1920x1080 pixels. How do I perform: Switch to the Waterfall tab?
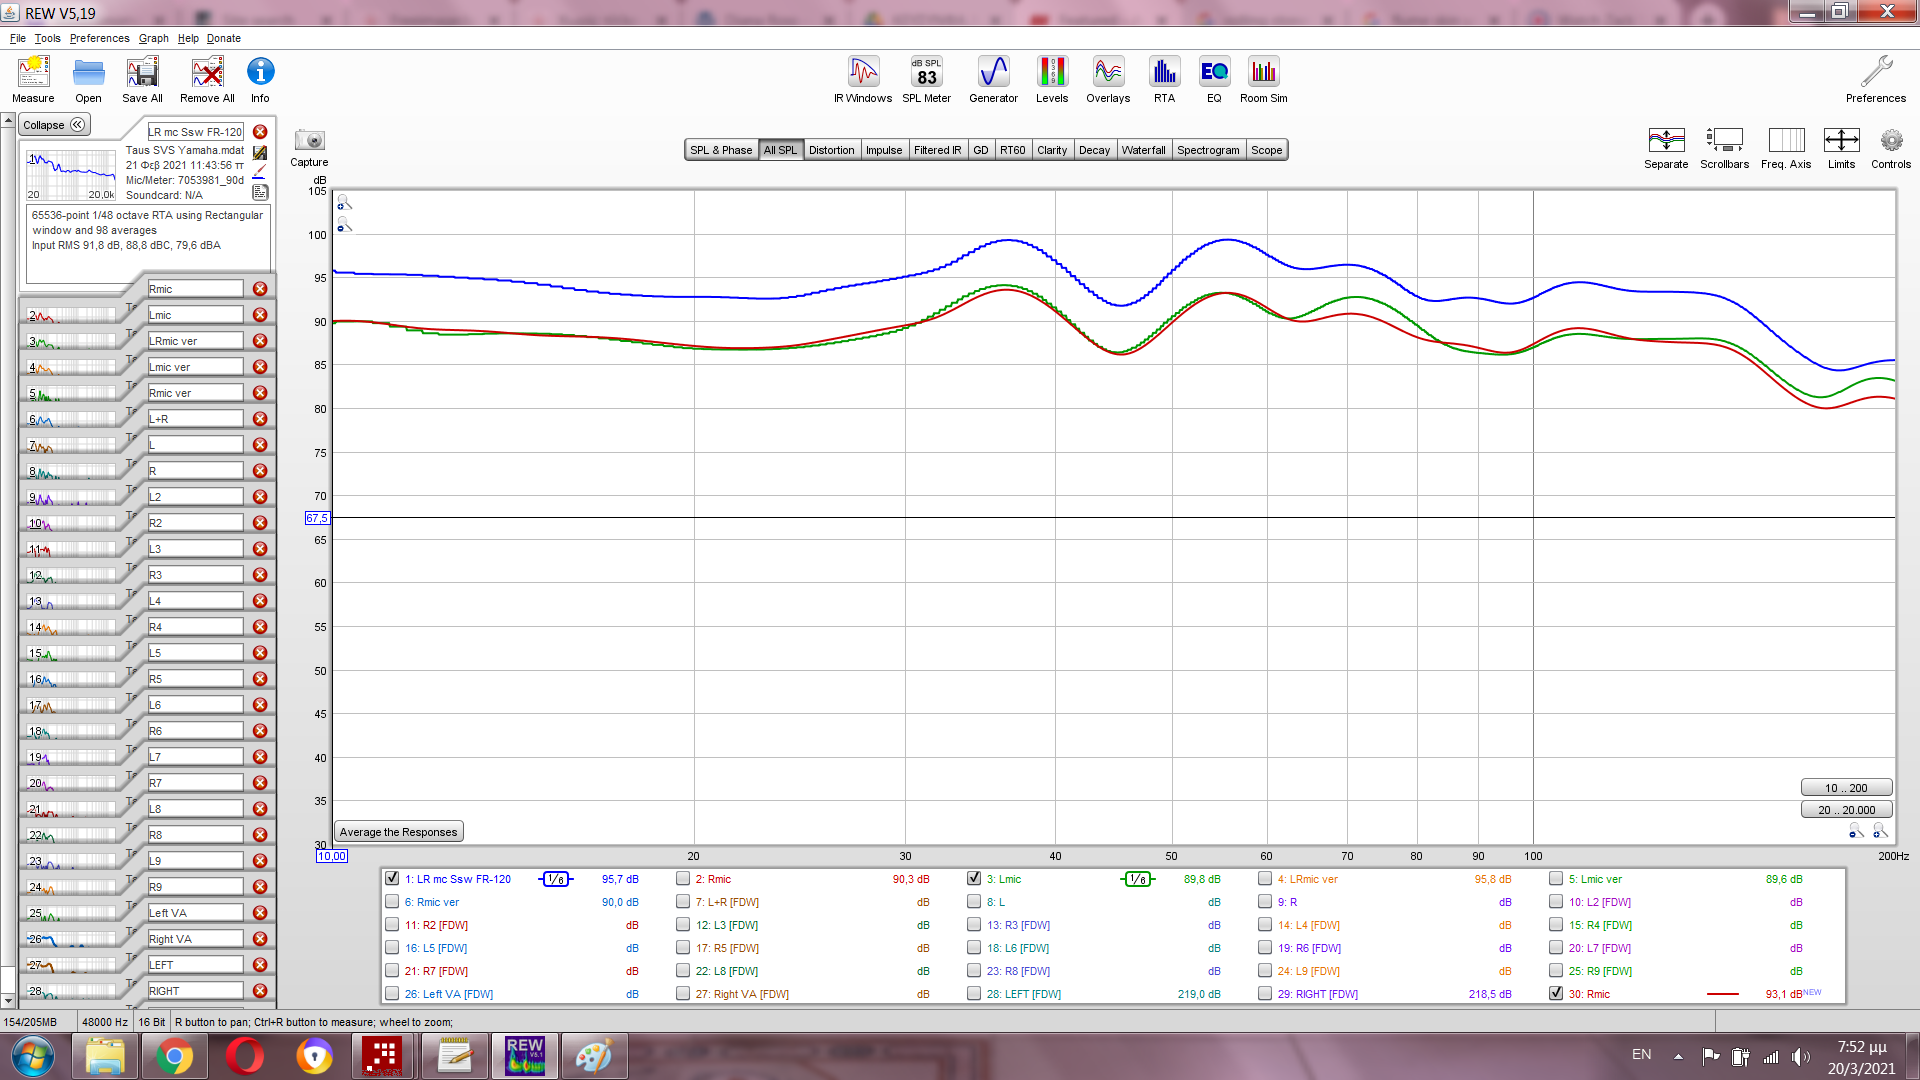point(1143,150)
